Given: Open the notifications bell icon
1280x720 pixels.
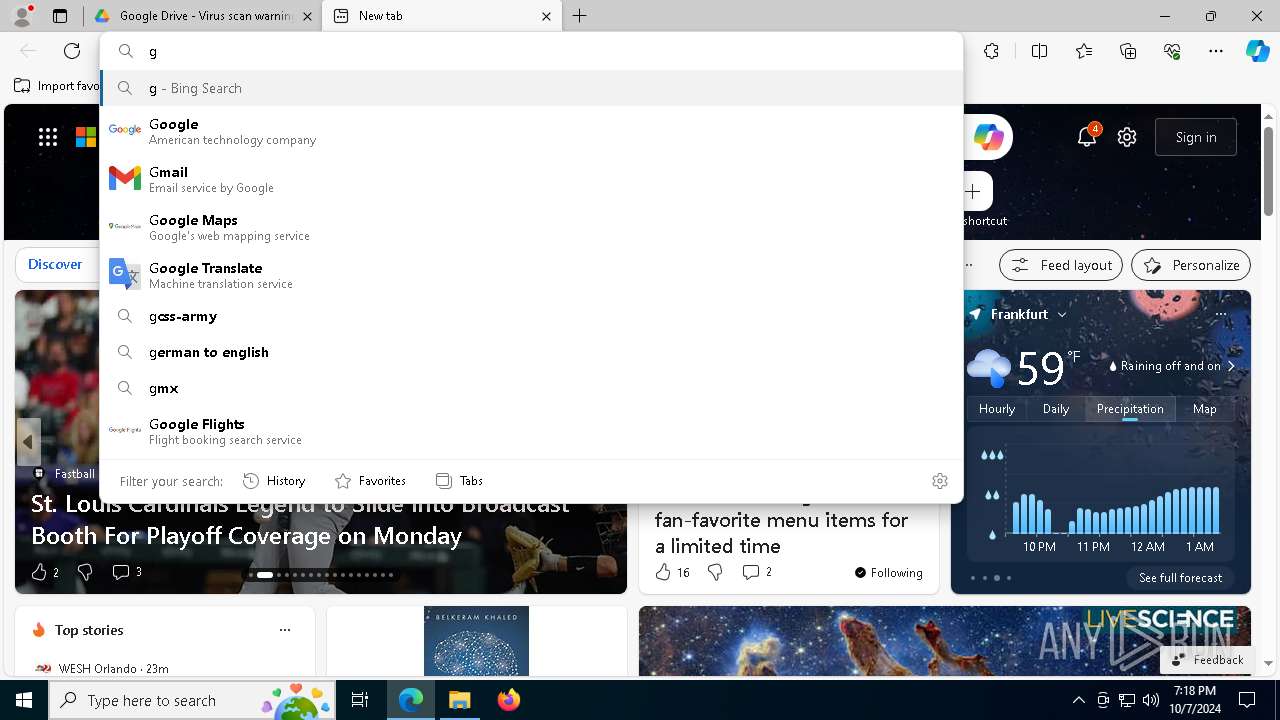Looking at the screenshot, I should (1087, 137).
